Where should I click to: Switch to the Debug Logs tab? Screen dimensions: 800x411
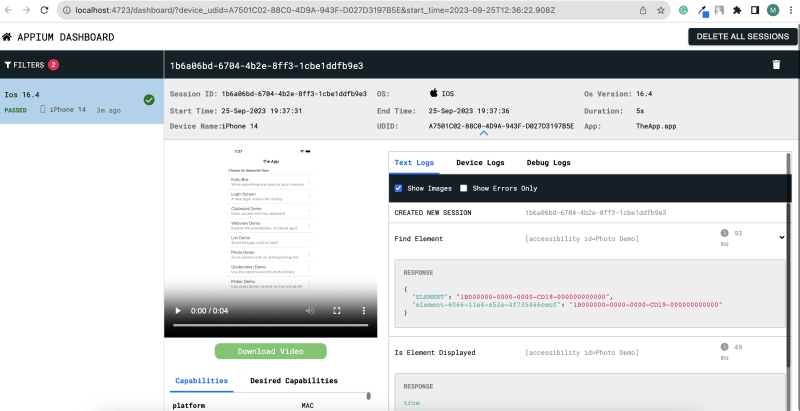tap(548, 163)
